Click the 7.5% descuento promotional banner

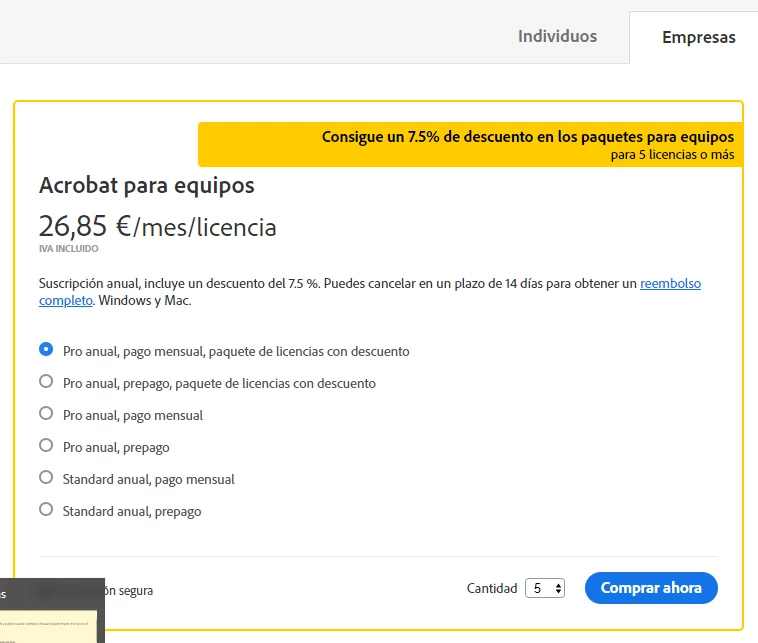(470, 145)
